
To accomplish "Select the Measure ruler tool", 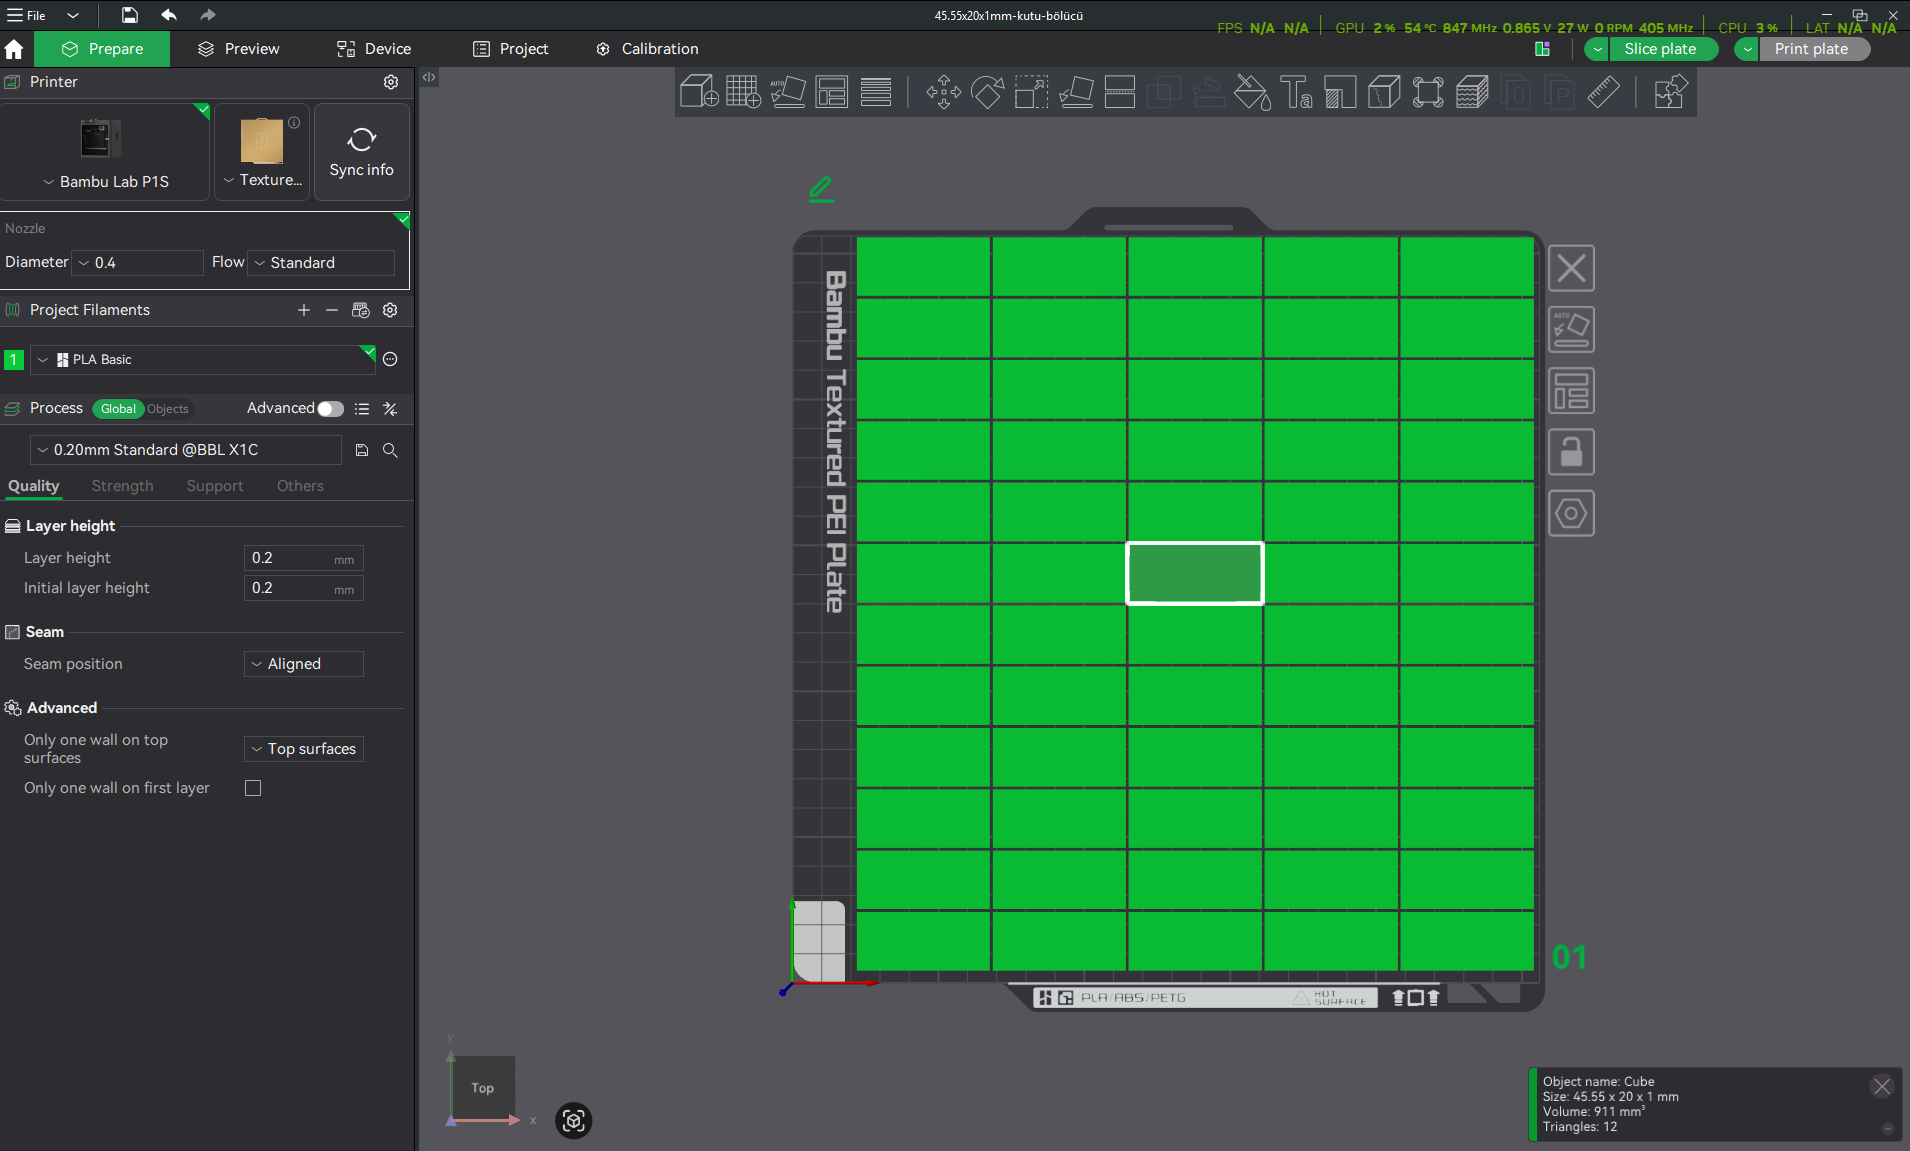I will coord(1603,92).
